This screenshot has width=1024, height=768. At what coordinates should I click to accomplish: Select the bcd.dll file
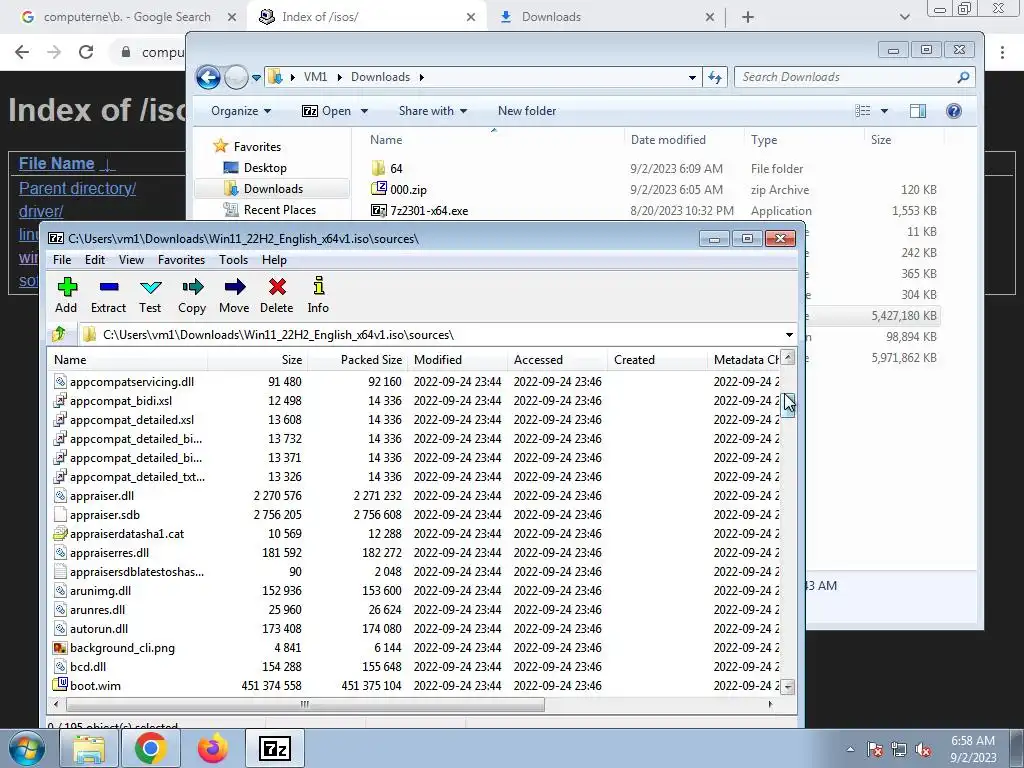[x=88, y=667]
